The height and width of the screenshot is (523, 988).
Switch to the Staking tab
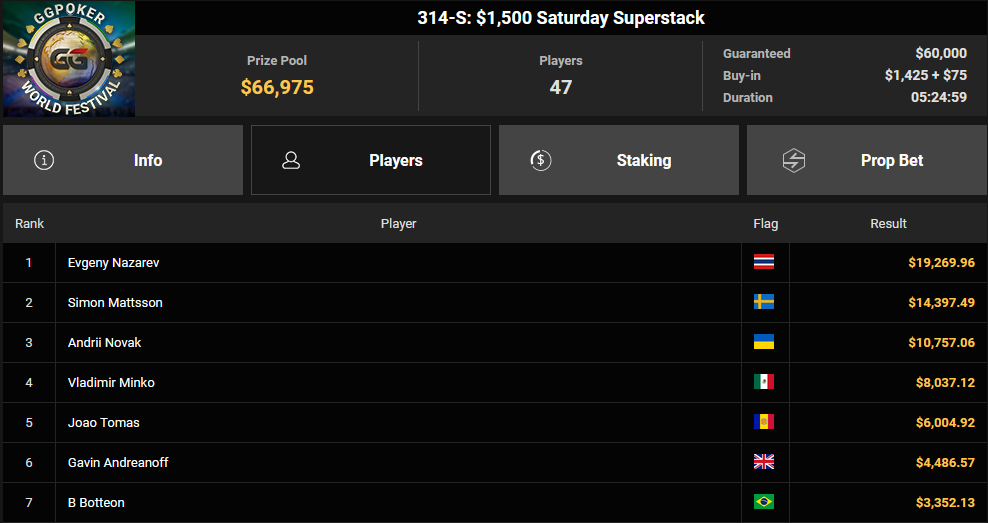619,160
